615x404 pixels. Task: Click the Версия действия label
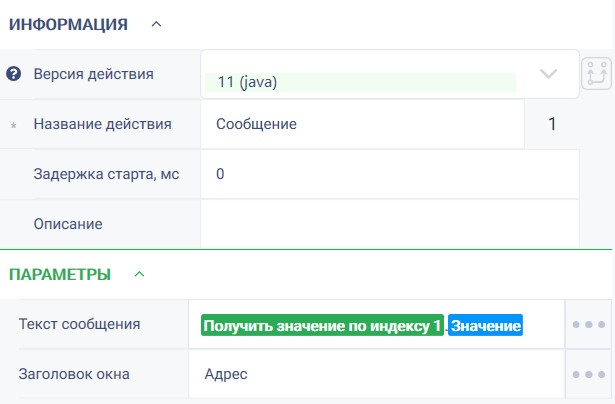[93, 74]
